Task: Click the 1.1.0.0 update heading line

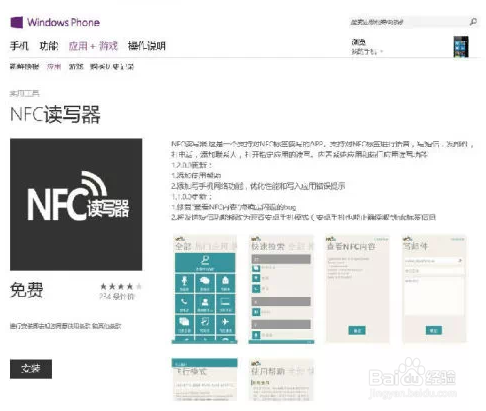Action: [x=192, y=196]
